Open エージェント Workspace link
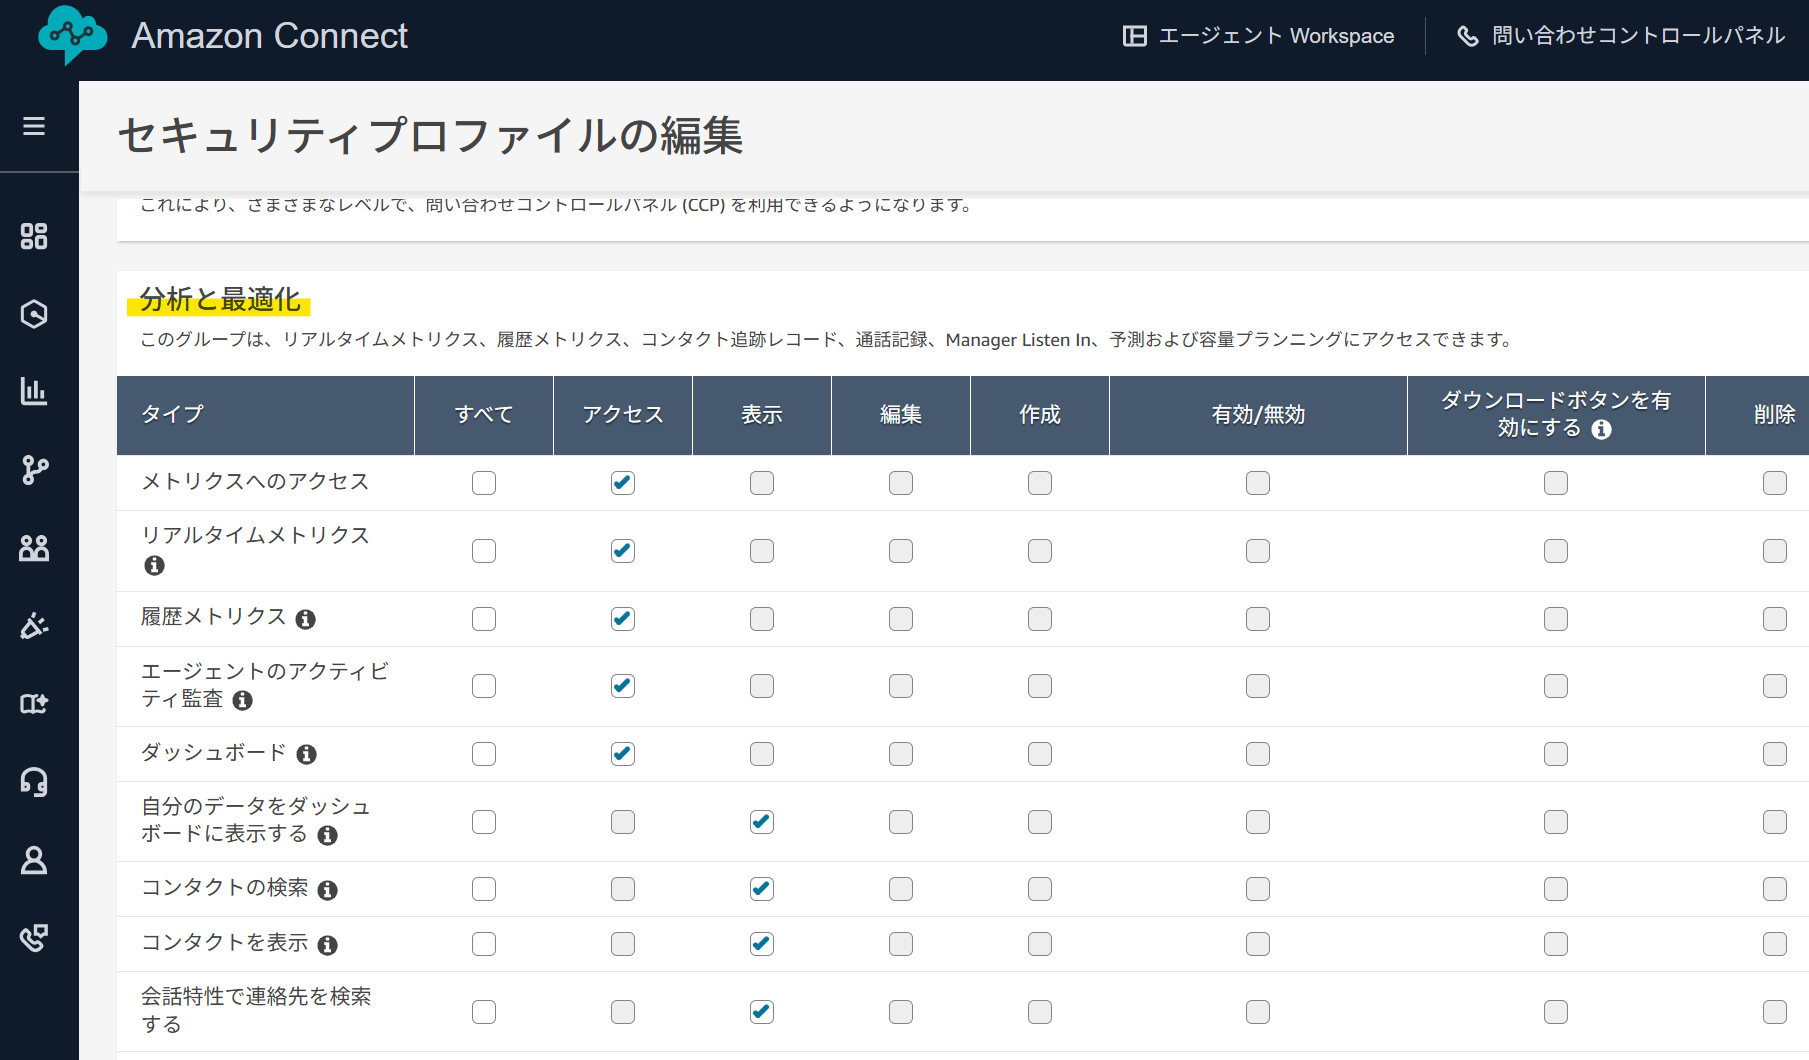The width and height of the screenshot is (1809, 1060). 1258,36
